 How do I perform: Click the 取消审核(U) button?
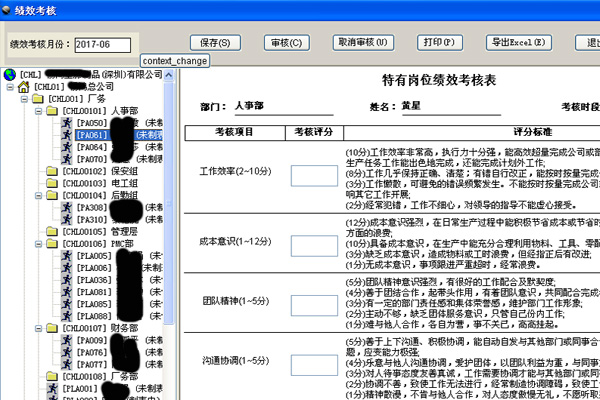(x=363, y=42)
